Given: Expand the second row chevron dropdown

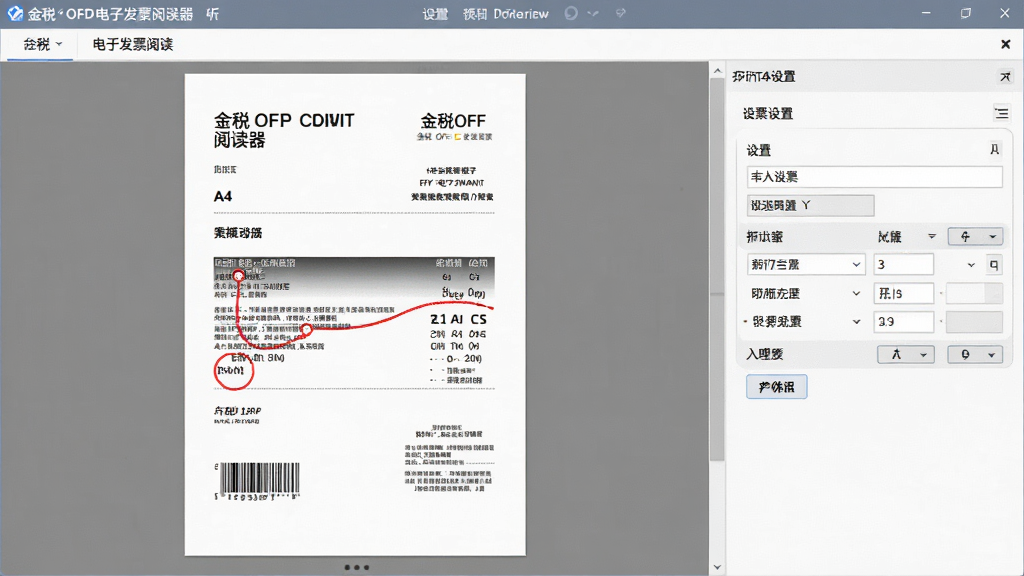Looking at the screenshot, I should (856, 294).
